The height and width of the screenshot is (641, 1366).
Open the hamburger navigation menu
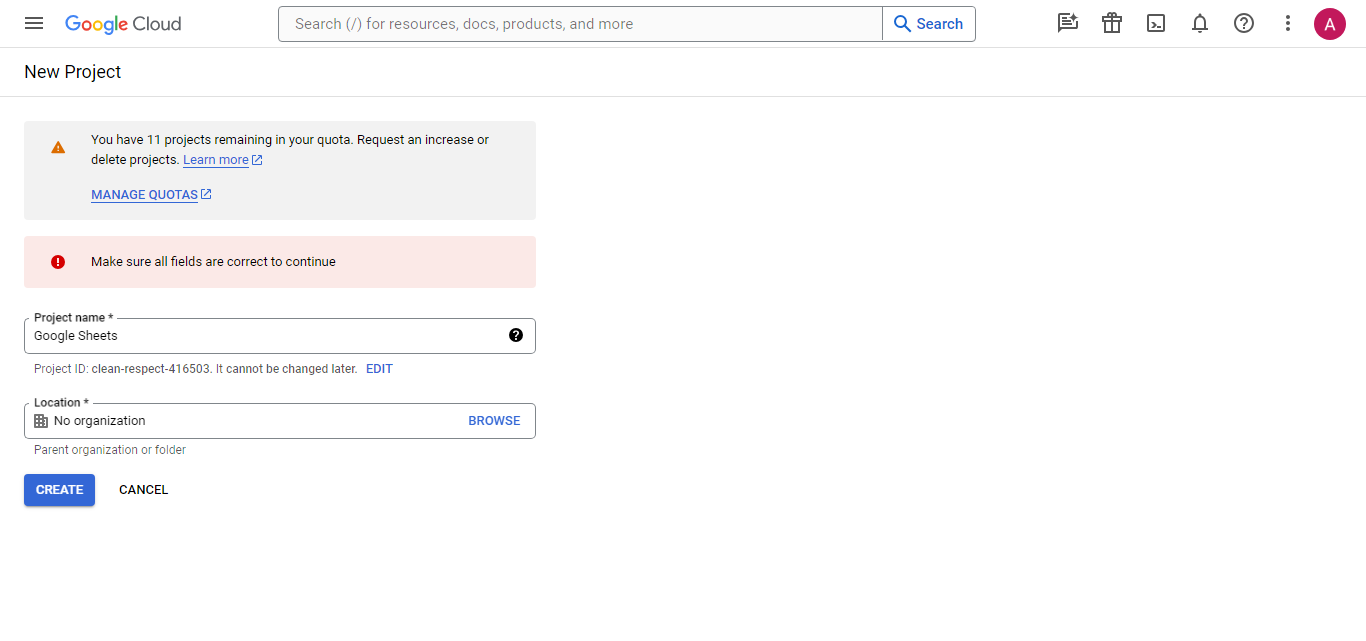[x=34, y=23]
